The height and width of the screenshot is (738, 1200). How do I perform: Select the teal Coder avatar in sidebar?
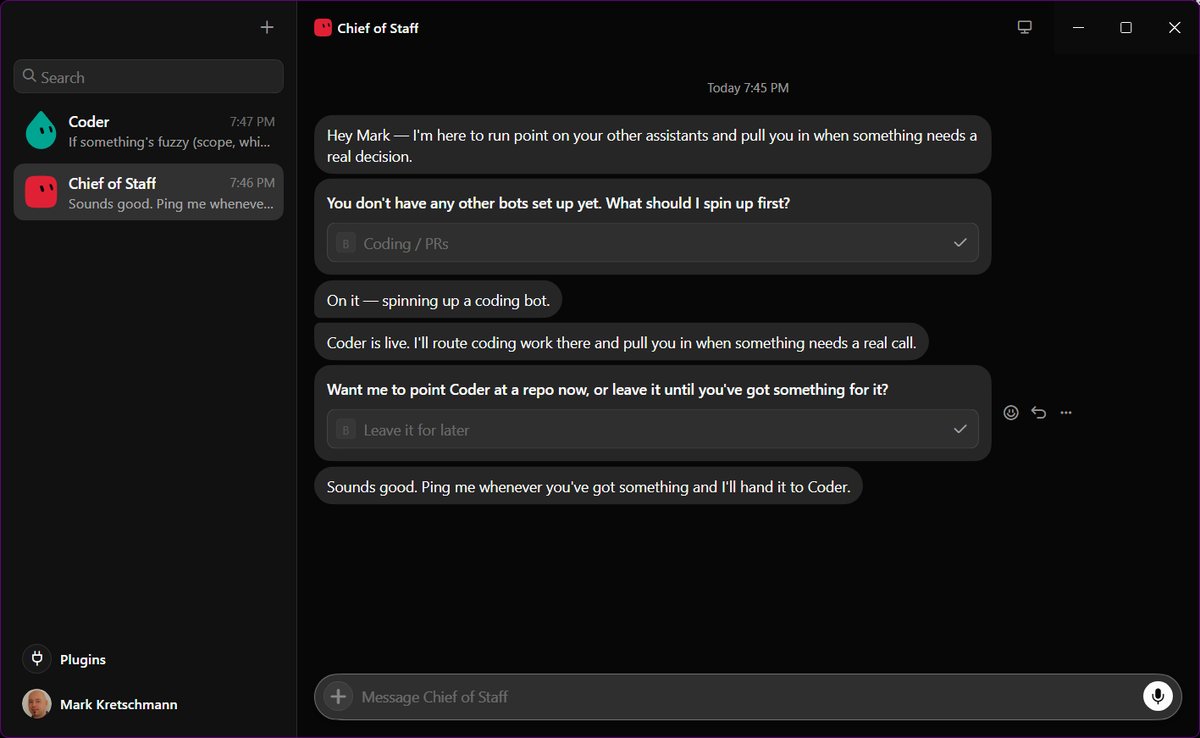[x=41, y=130]
